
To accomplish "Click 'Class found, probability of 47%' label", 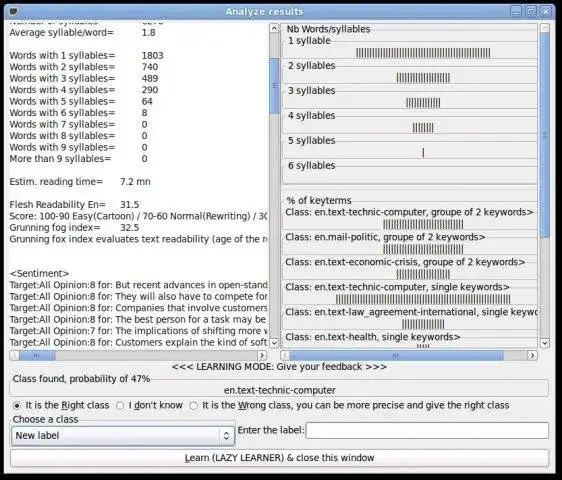I will click(x=81, y=379).
